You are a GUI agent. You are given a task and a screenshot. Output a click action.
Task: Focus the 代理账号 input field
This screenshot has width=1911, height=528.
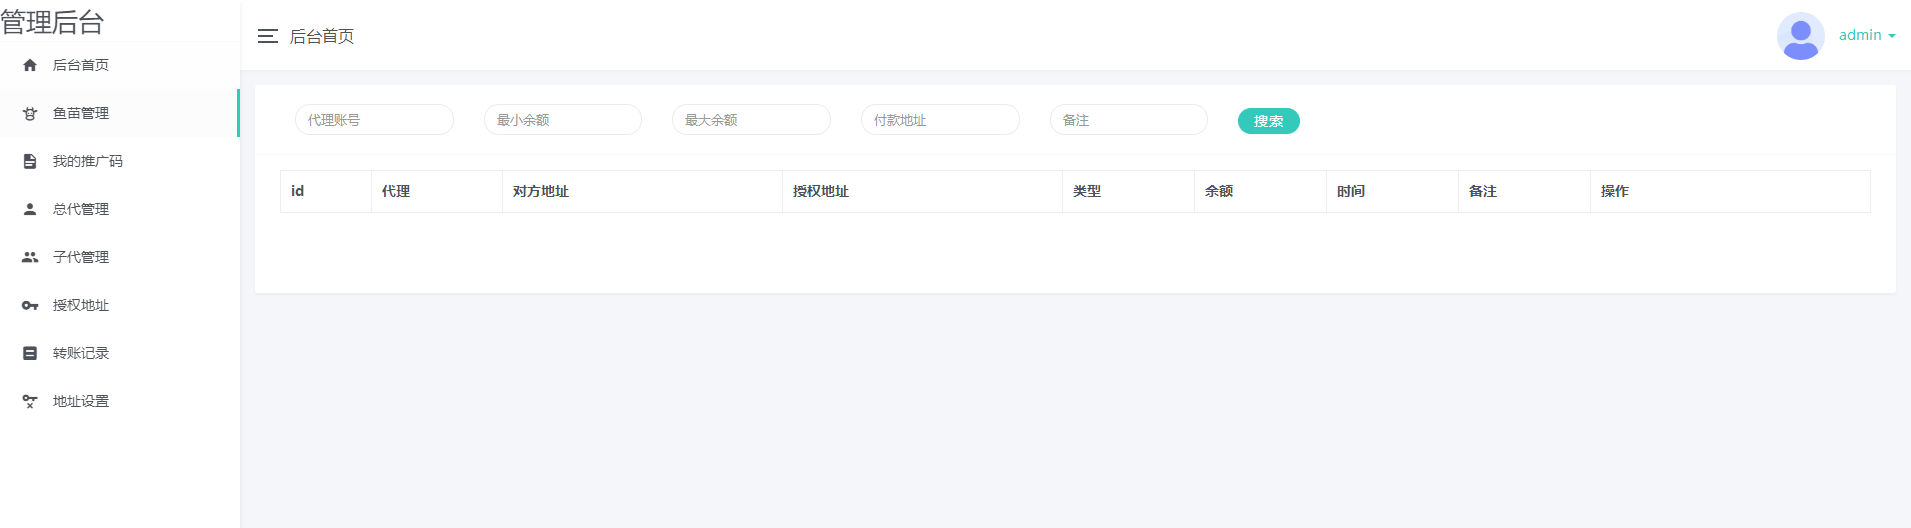click(x=374, y=120)
